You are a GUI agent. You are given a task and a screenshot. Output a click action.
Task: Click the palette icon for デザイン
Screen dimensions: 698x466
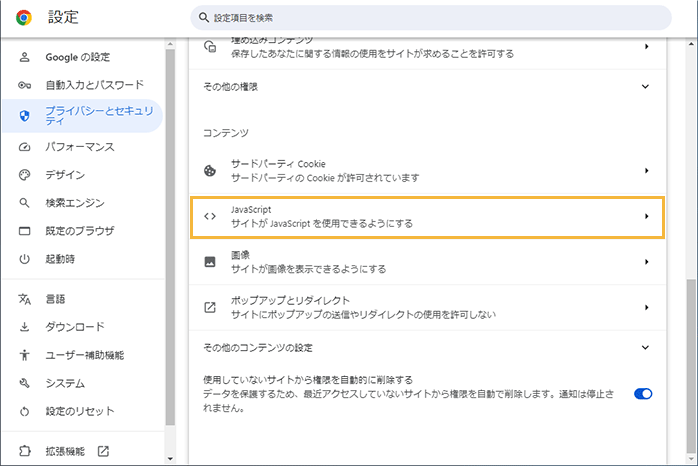tap(24, 175)
